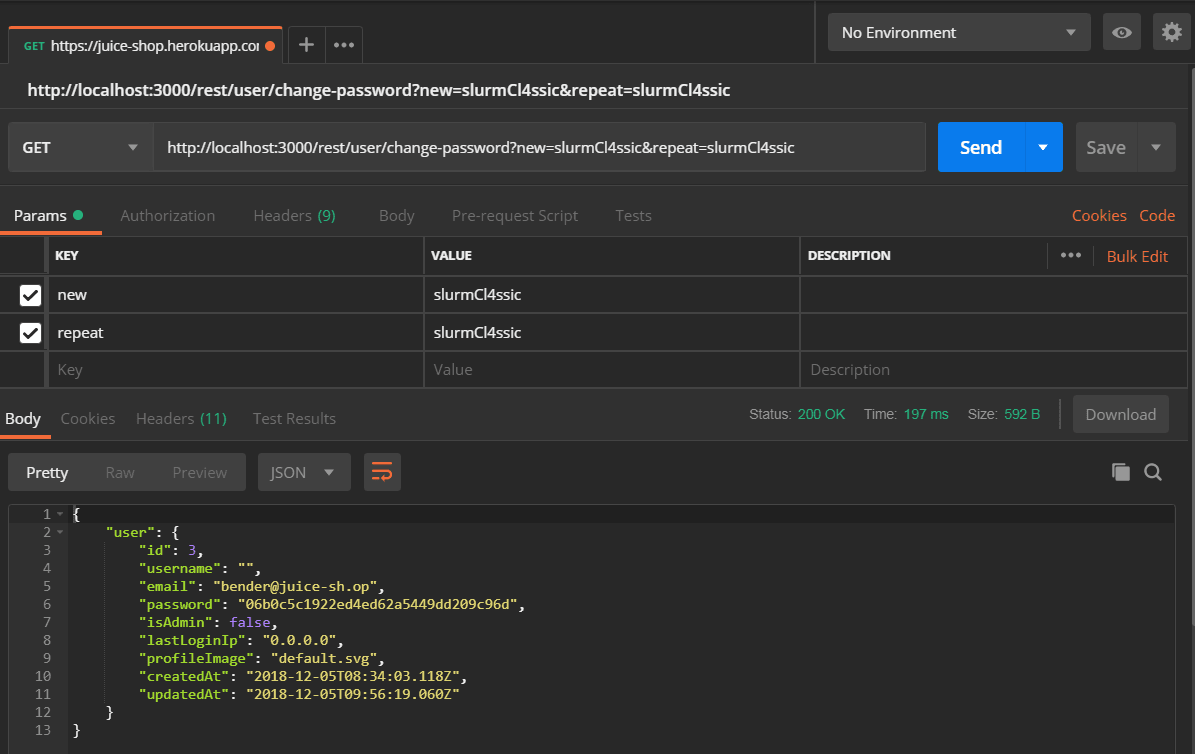Click the updatedAt timestamp value
The height and width of the screenshot is (754, 1195).
353,695
